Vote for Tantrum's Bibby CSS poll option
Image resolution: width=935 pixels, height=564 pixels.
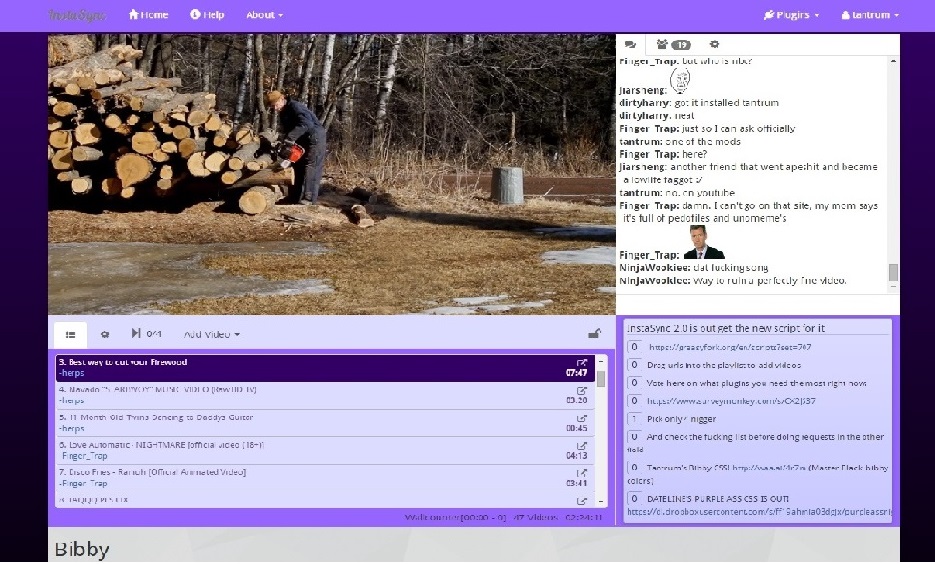(634, 467)
